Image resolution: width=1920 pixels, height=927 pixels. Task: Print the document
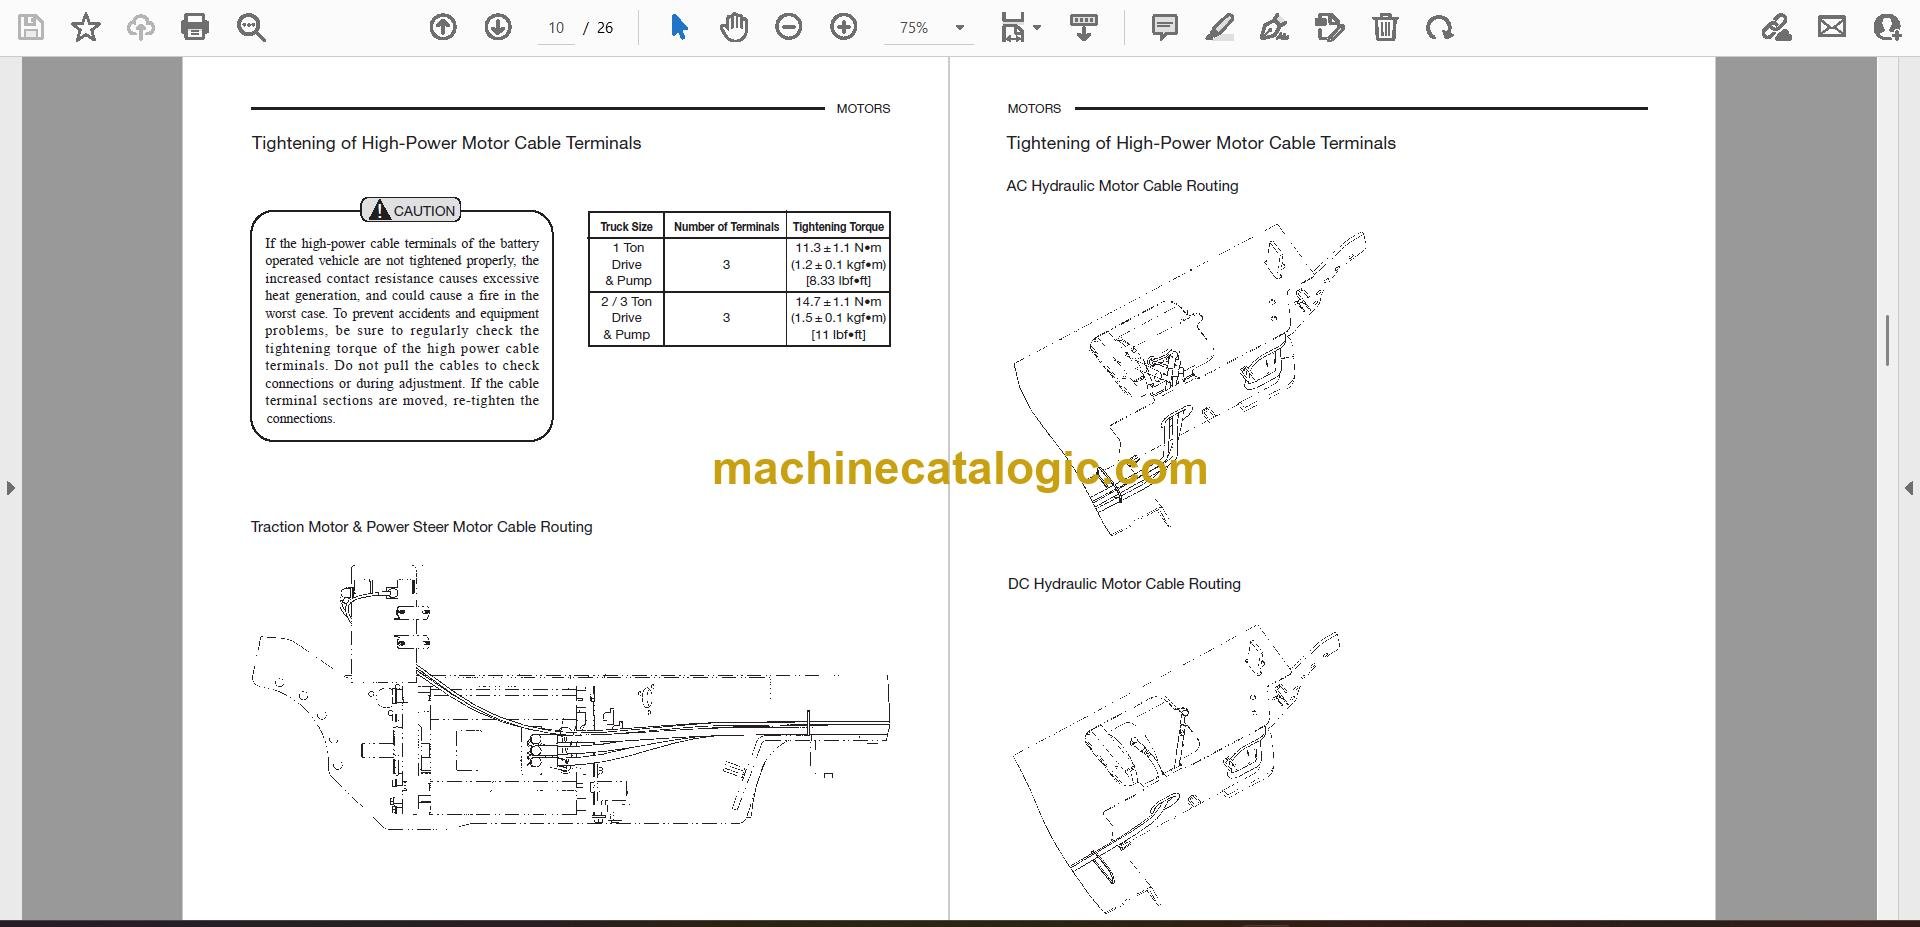195,27
